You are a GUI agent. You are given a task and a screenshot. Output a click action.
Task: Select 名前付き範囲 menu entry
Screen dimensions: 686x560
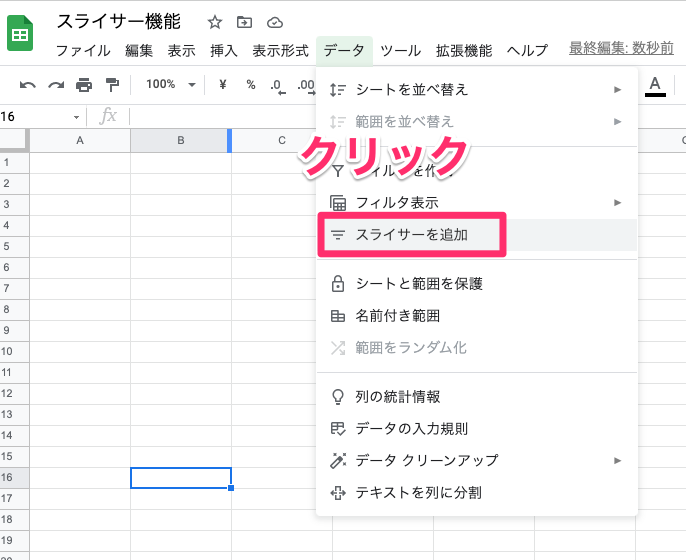pos(398,316)
